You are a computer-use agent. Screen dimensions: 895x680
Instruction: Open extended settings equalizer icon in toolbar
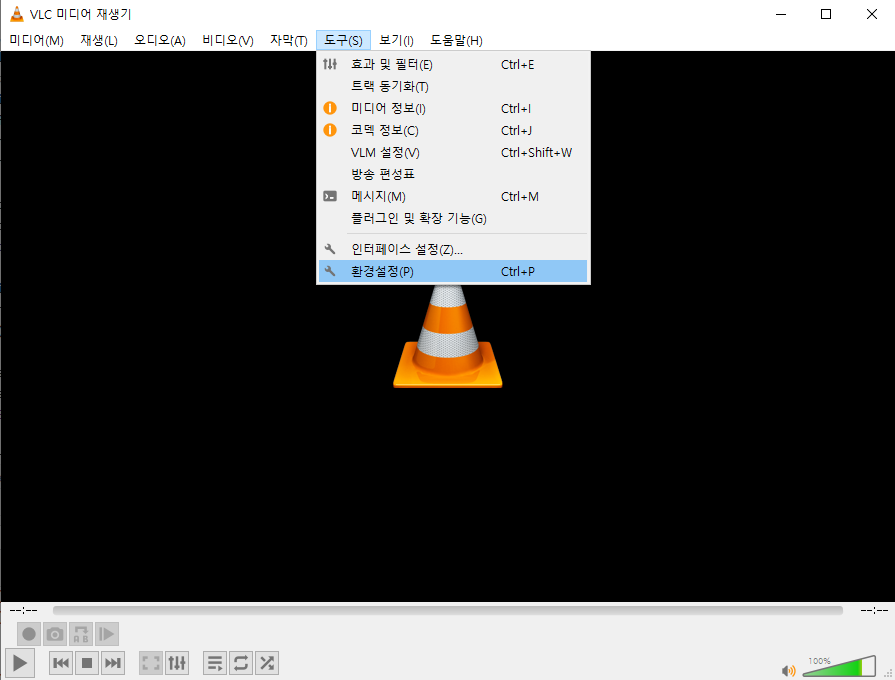pyautogui.click(x=177, y=663)
